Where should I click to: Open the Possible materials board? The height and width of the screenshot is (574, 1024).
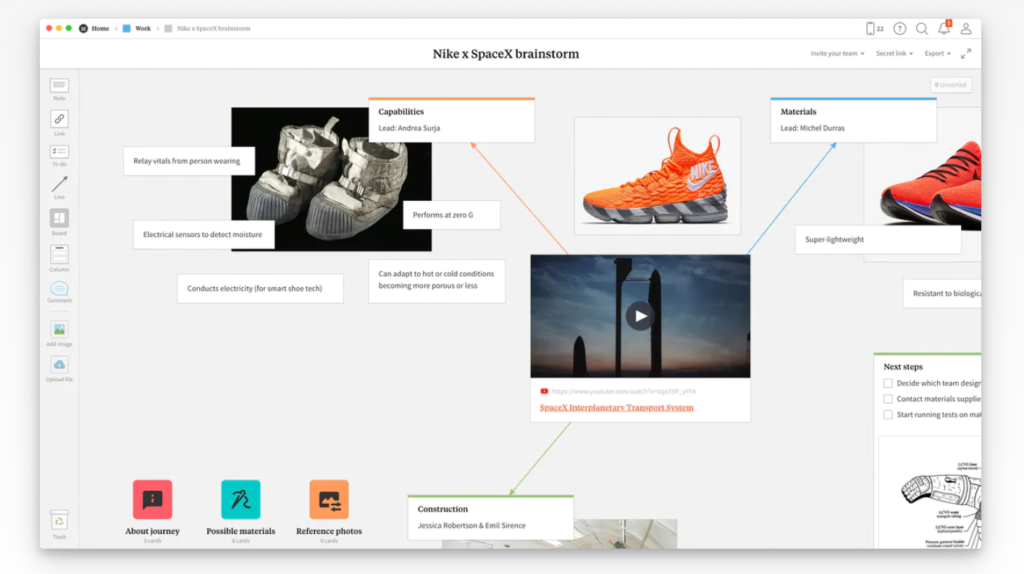pos(240,500)
